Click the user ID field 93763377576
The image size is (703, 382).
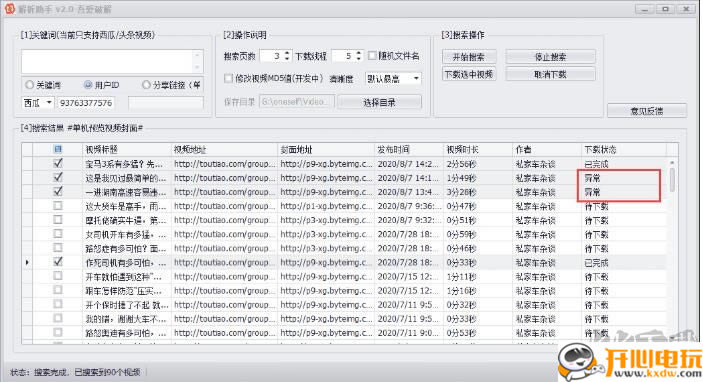click(86, 103)
